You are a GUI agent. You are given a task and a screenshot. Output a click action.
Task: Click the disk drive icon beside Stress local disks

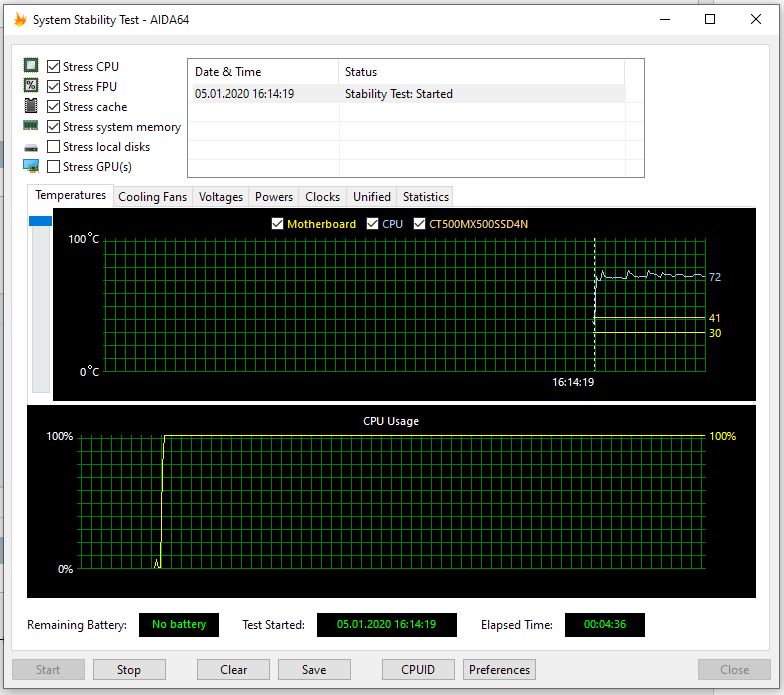(31, 148)
